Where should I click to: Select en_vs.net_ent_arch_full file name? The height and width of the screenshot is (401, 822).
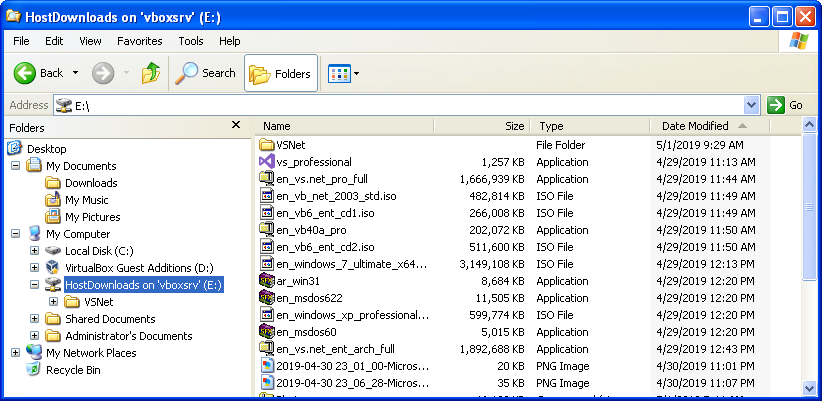[336, 349]
